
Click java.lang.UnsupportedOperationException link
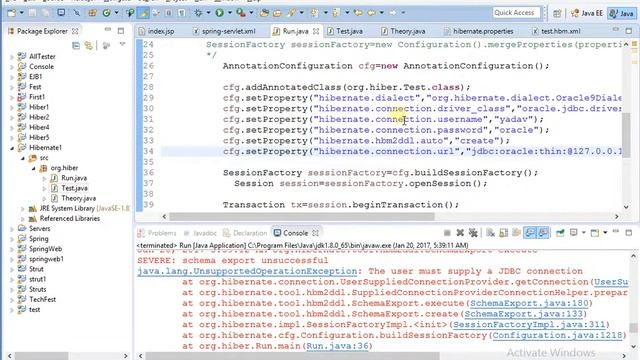coord(247,271)
